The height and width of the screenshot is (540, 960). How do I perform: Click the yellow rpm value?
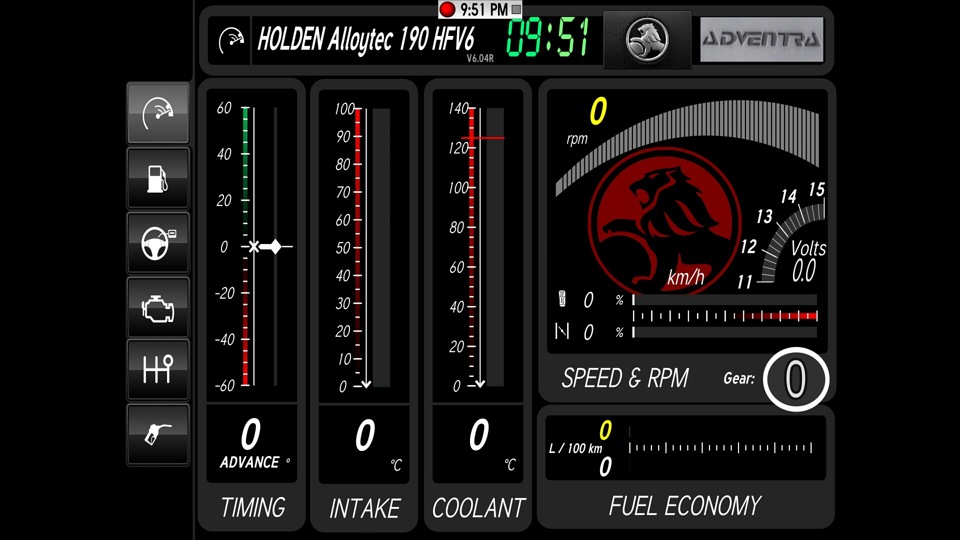[x=598, y=111]
